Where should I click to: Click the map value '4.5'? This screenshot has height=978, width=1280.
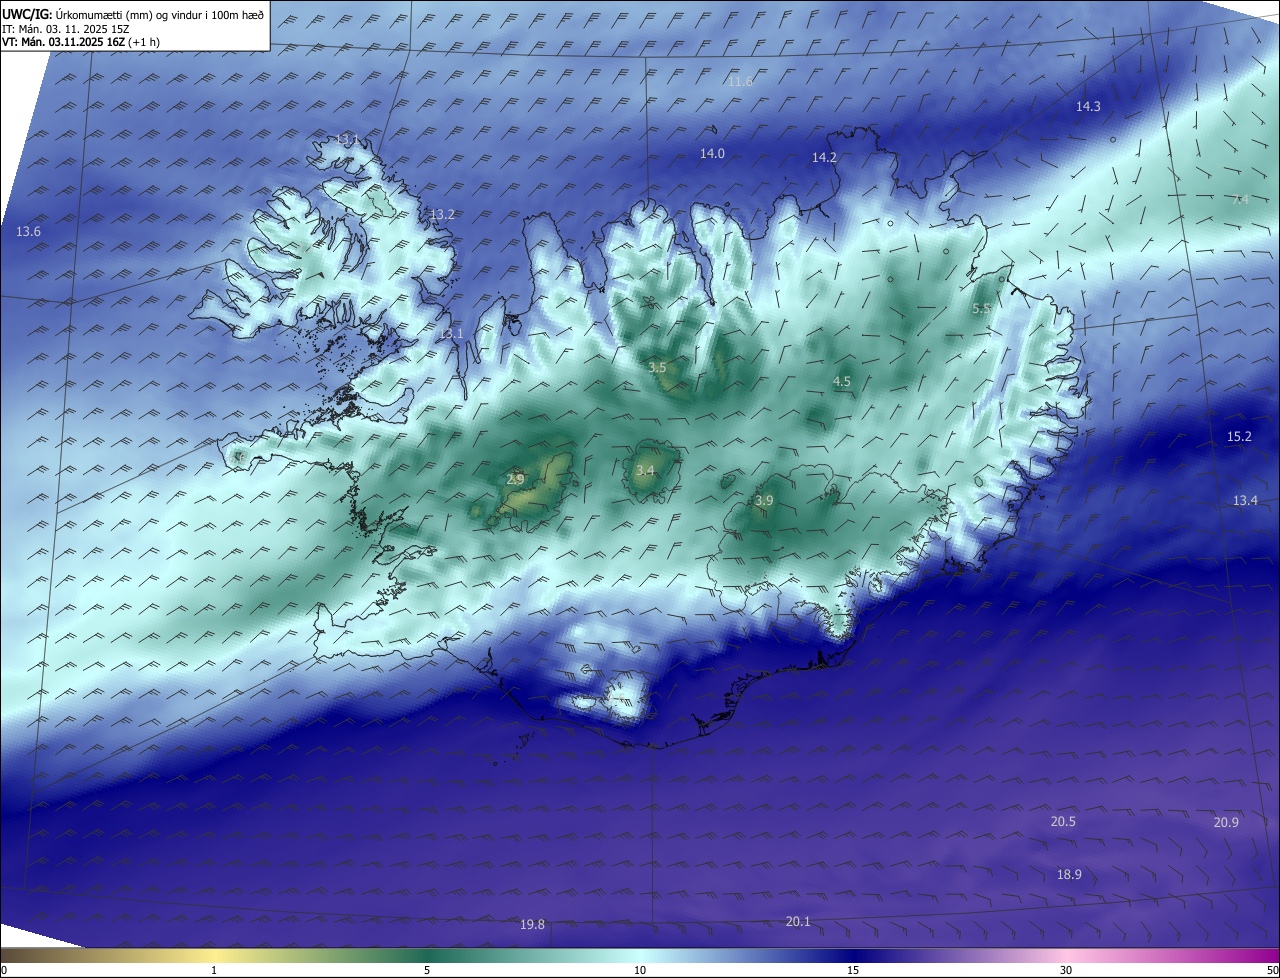(842, 382)
